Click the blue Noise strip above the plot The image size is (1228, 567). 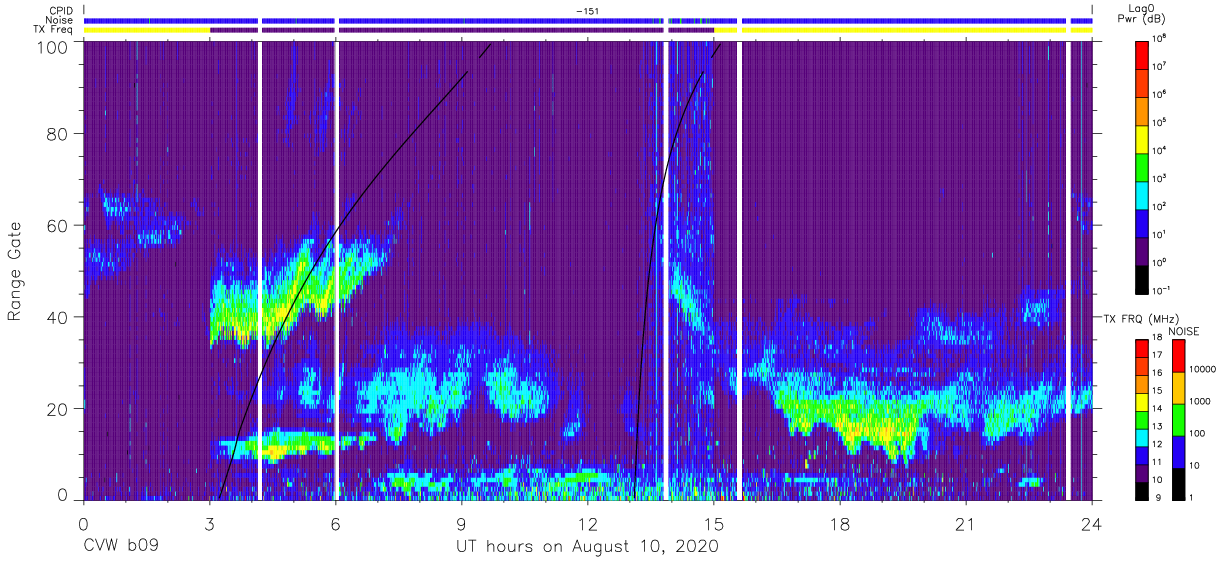point(587,20)
